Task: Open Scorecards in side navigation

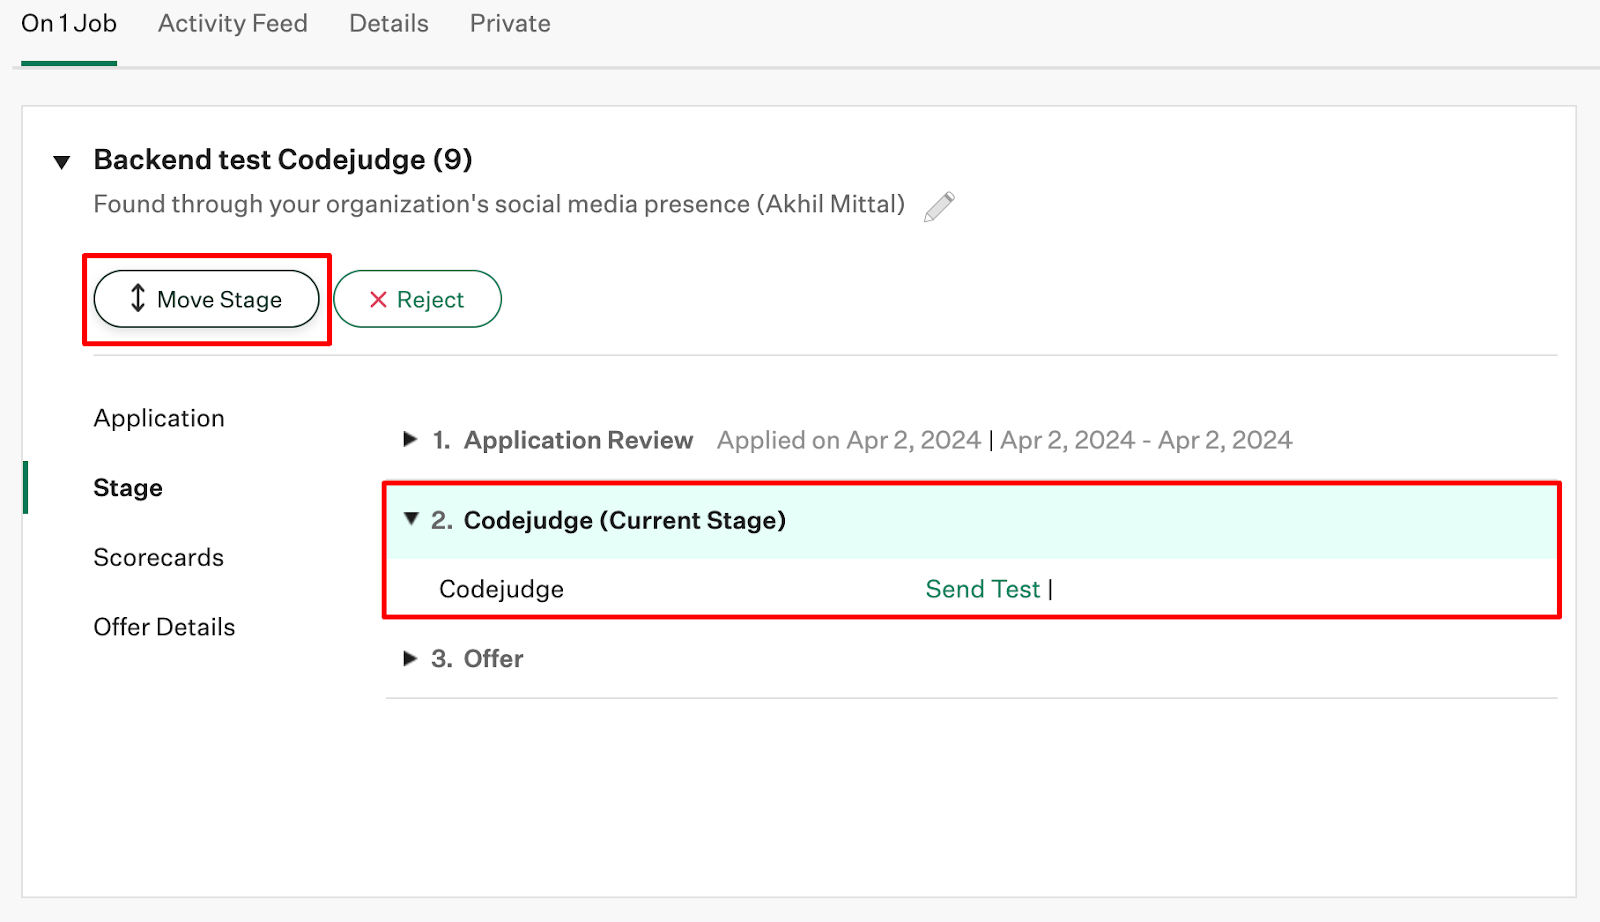Action: tap(159, 557)
